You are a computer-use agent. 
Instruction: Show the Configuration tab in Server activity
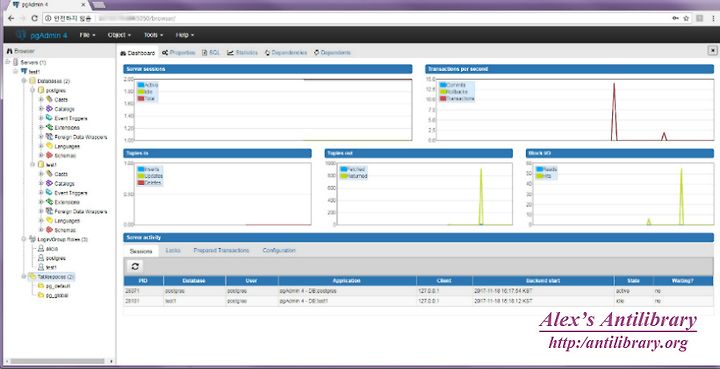point(279,251)
